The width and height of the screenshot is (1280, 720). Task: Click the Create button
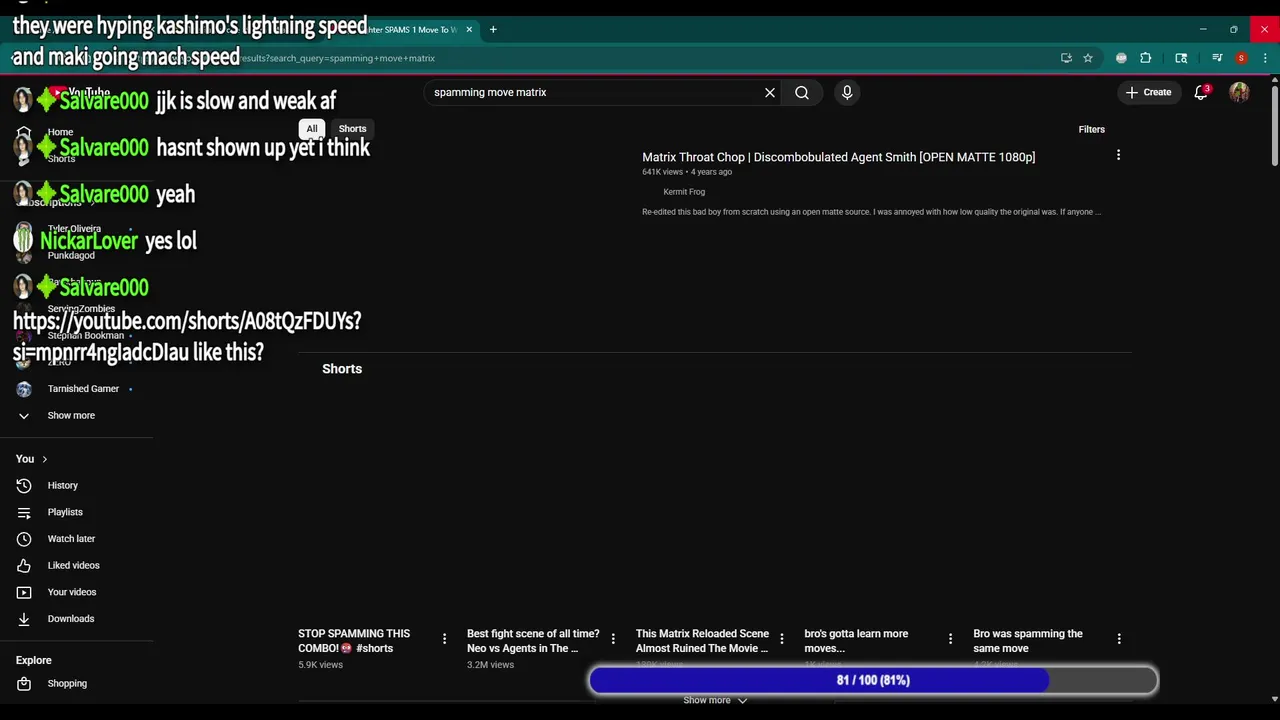click(x=1148, y=92)
